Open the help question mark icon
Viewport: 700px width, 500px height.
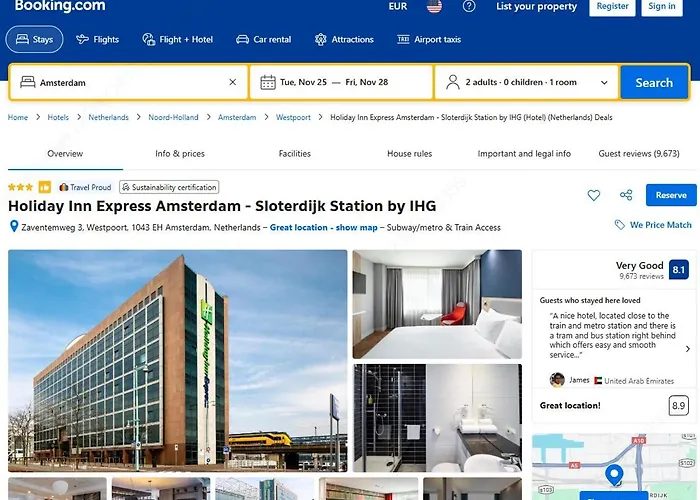[469, 6]
